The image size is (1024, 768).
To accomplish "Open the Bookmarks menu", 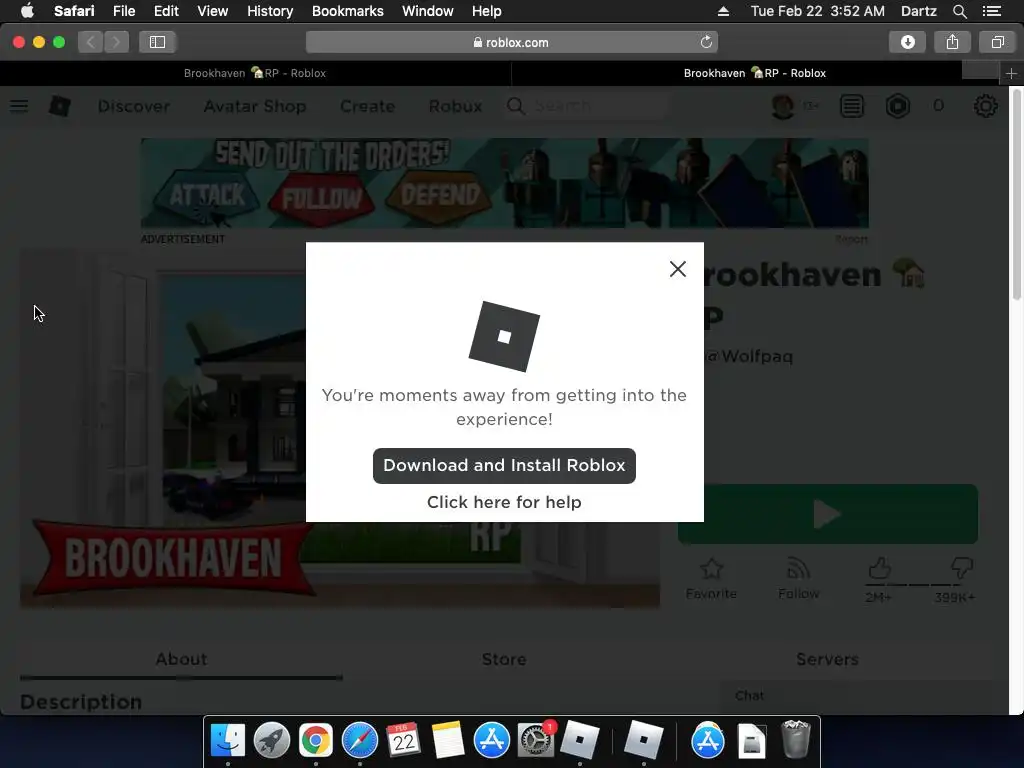I will click(347, 11).
